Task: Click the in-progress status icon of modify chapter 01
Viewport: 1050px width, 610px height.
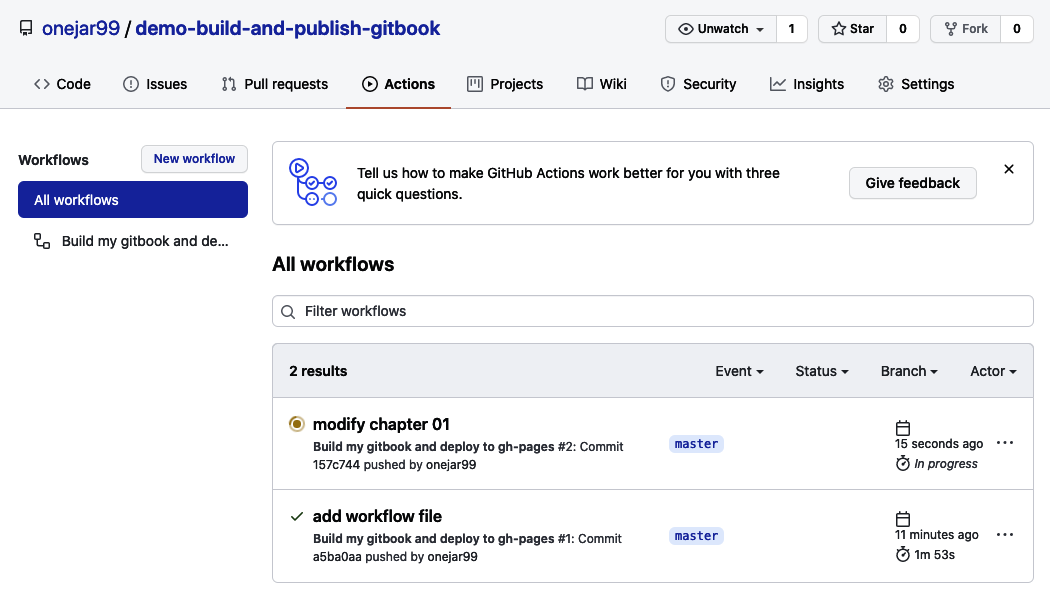Action: tap(297, 424)
